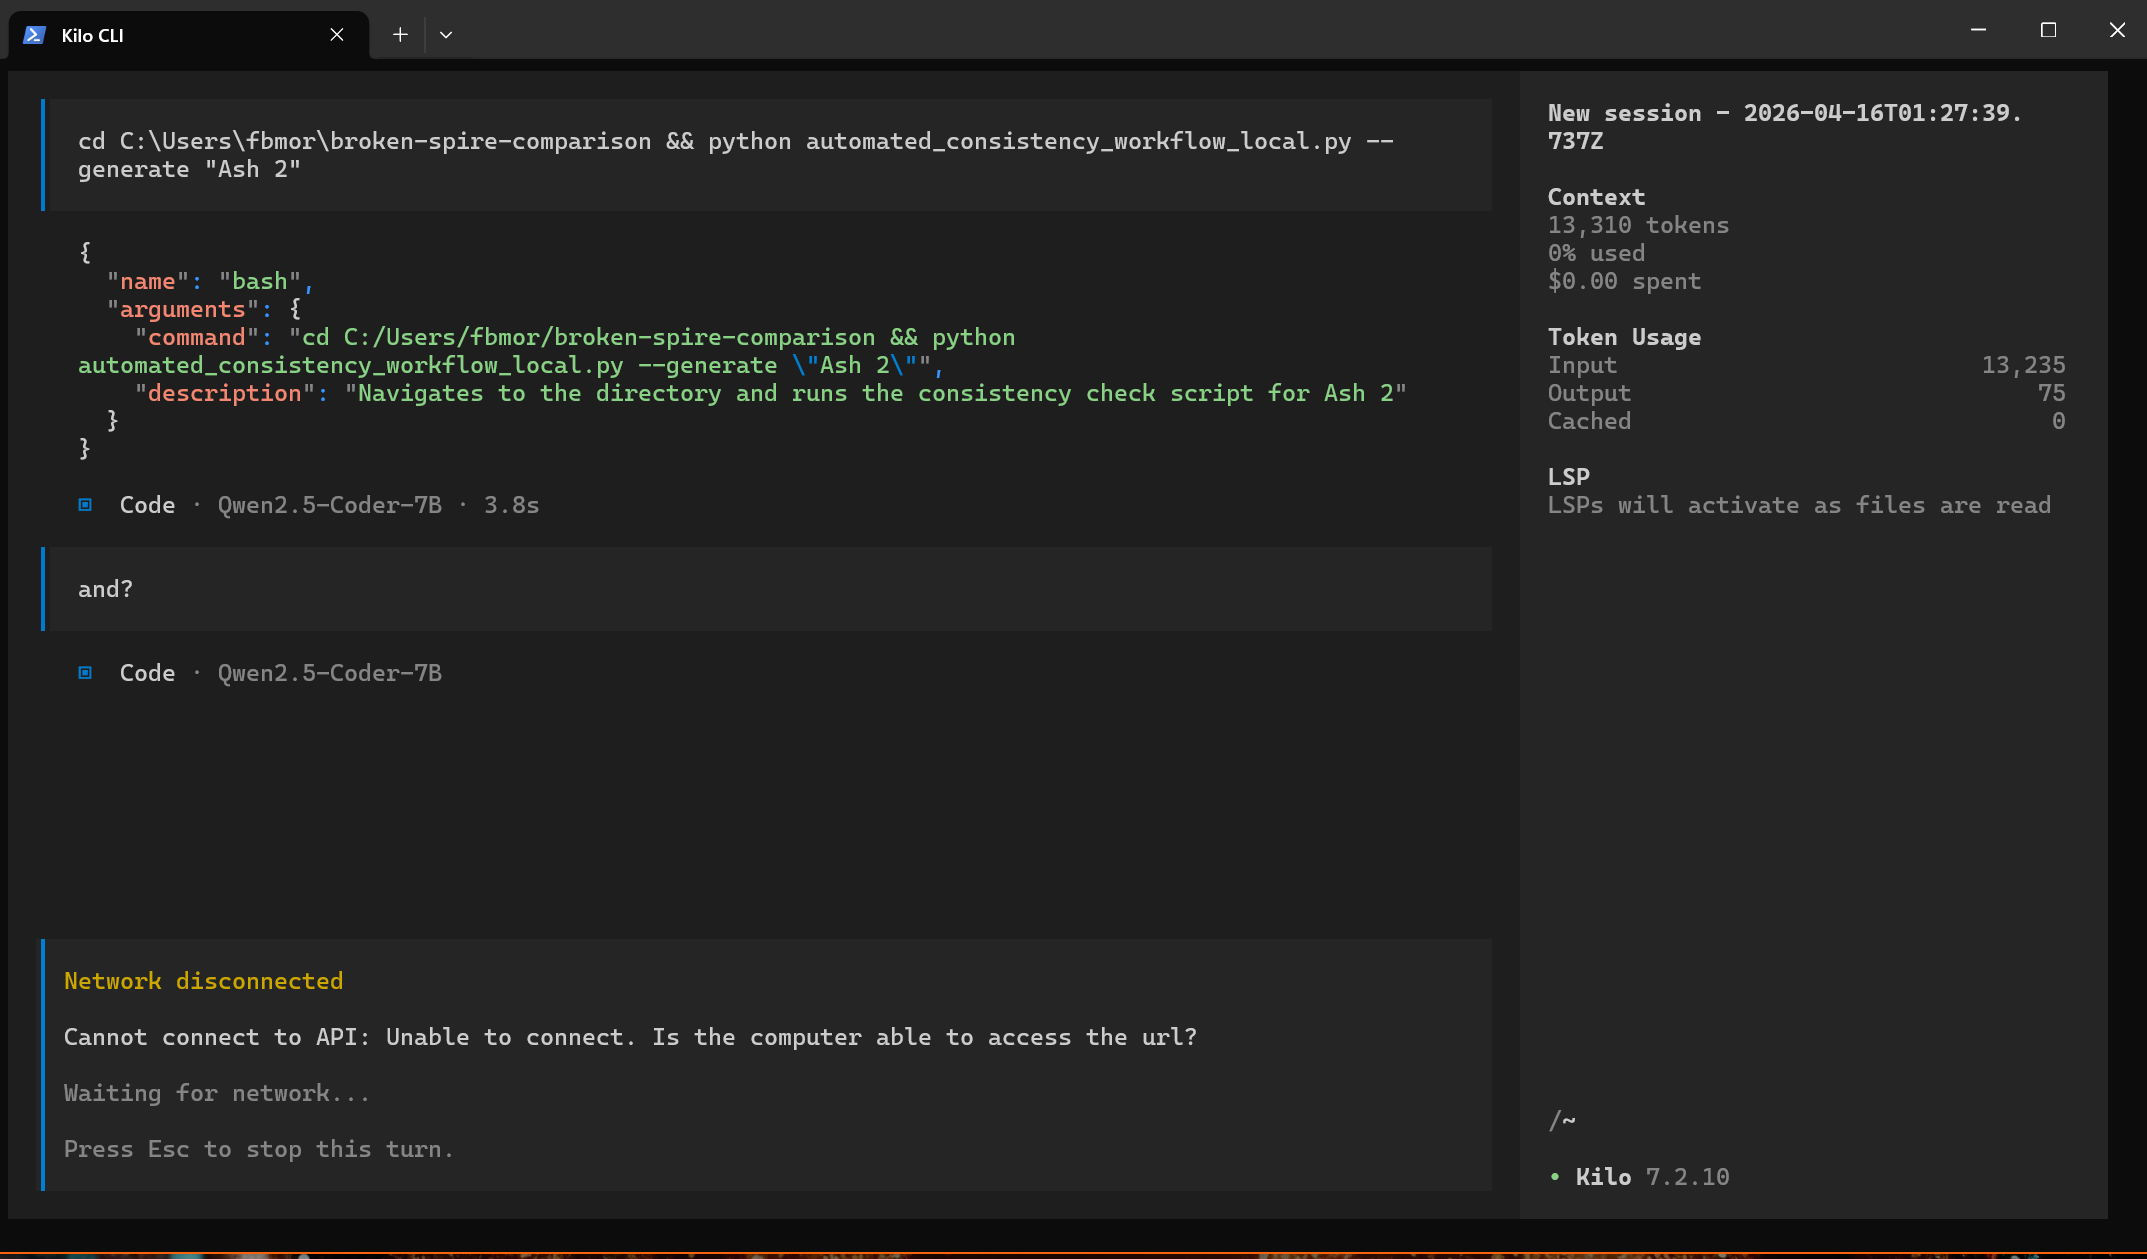Maximize the terminal window
The width and height of the screenshot is (2147, 1259).
(x=2048, y=31)
